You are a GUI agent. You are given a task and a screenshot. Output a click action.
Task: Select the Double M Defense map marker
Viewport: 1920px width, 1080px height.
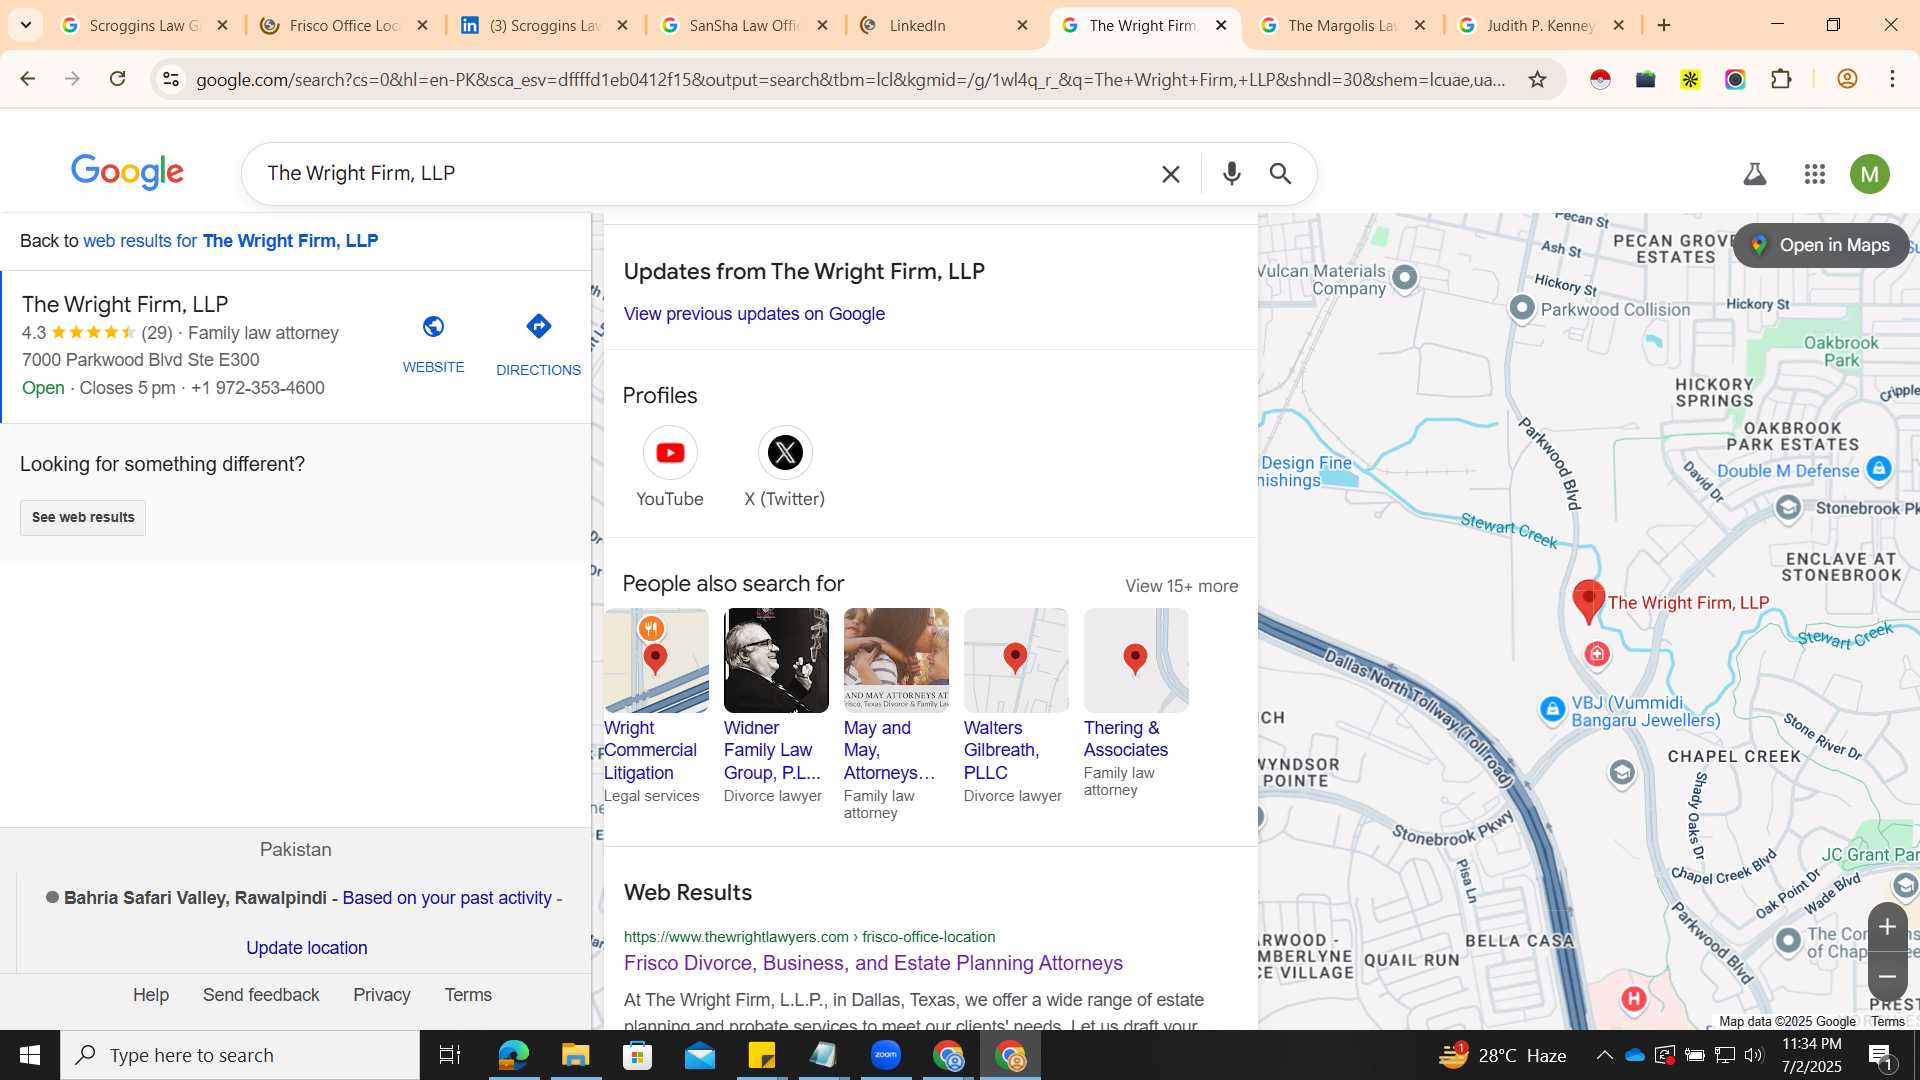point(1879,468)
